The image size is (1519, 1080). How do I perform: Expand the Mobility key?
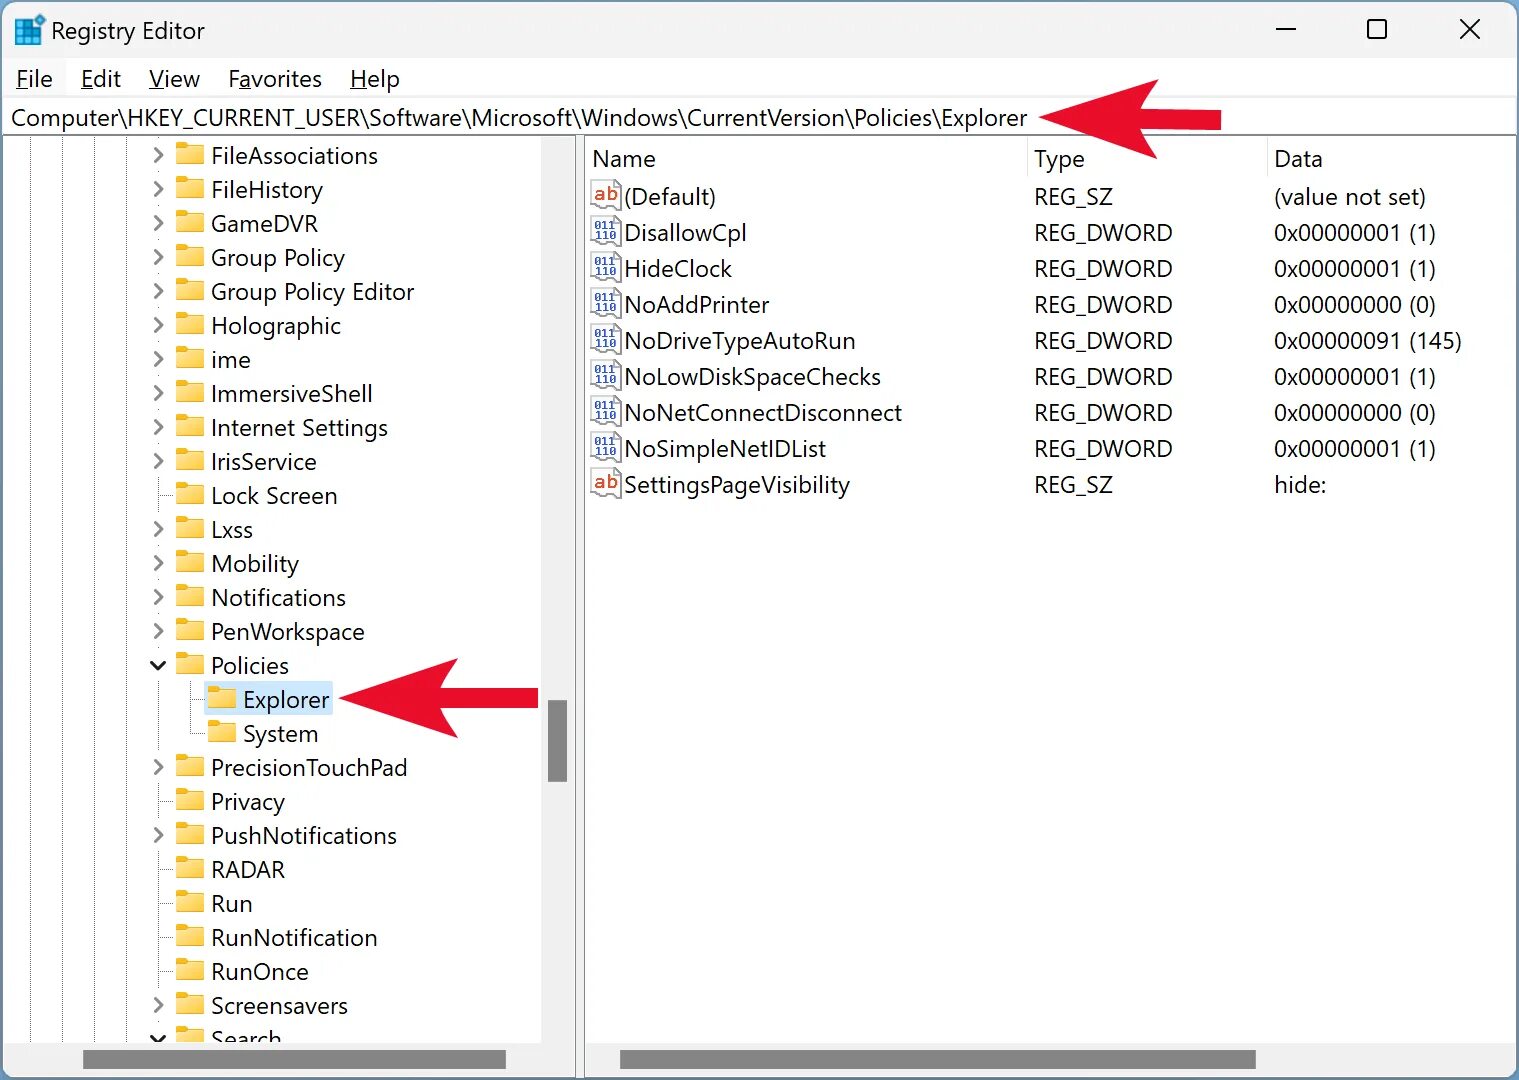point(158,563)
